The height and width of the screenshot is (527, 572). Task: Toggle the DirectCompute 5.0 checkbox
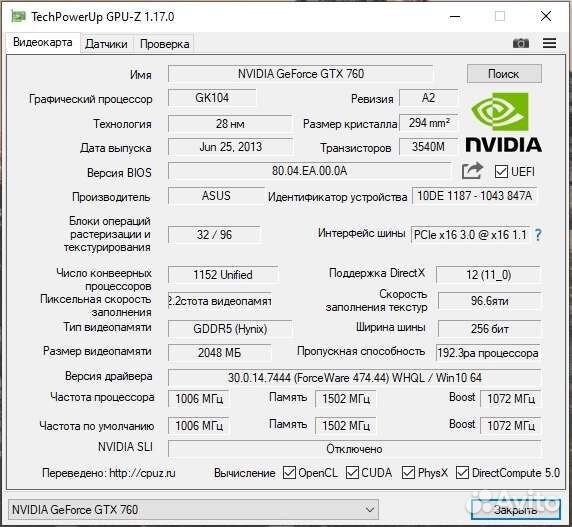point(462,473)
